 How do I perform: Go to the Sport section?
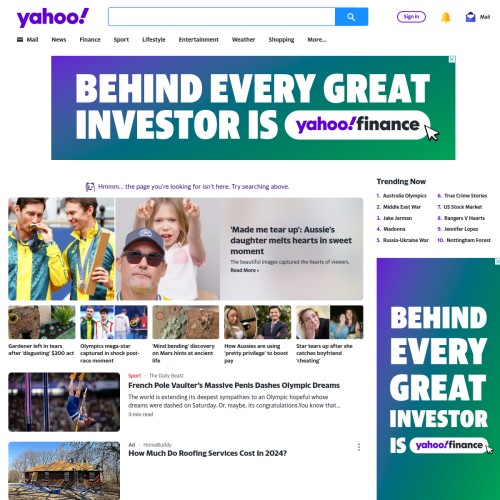121,40
